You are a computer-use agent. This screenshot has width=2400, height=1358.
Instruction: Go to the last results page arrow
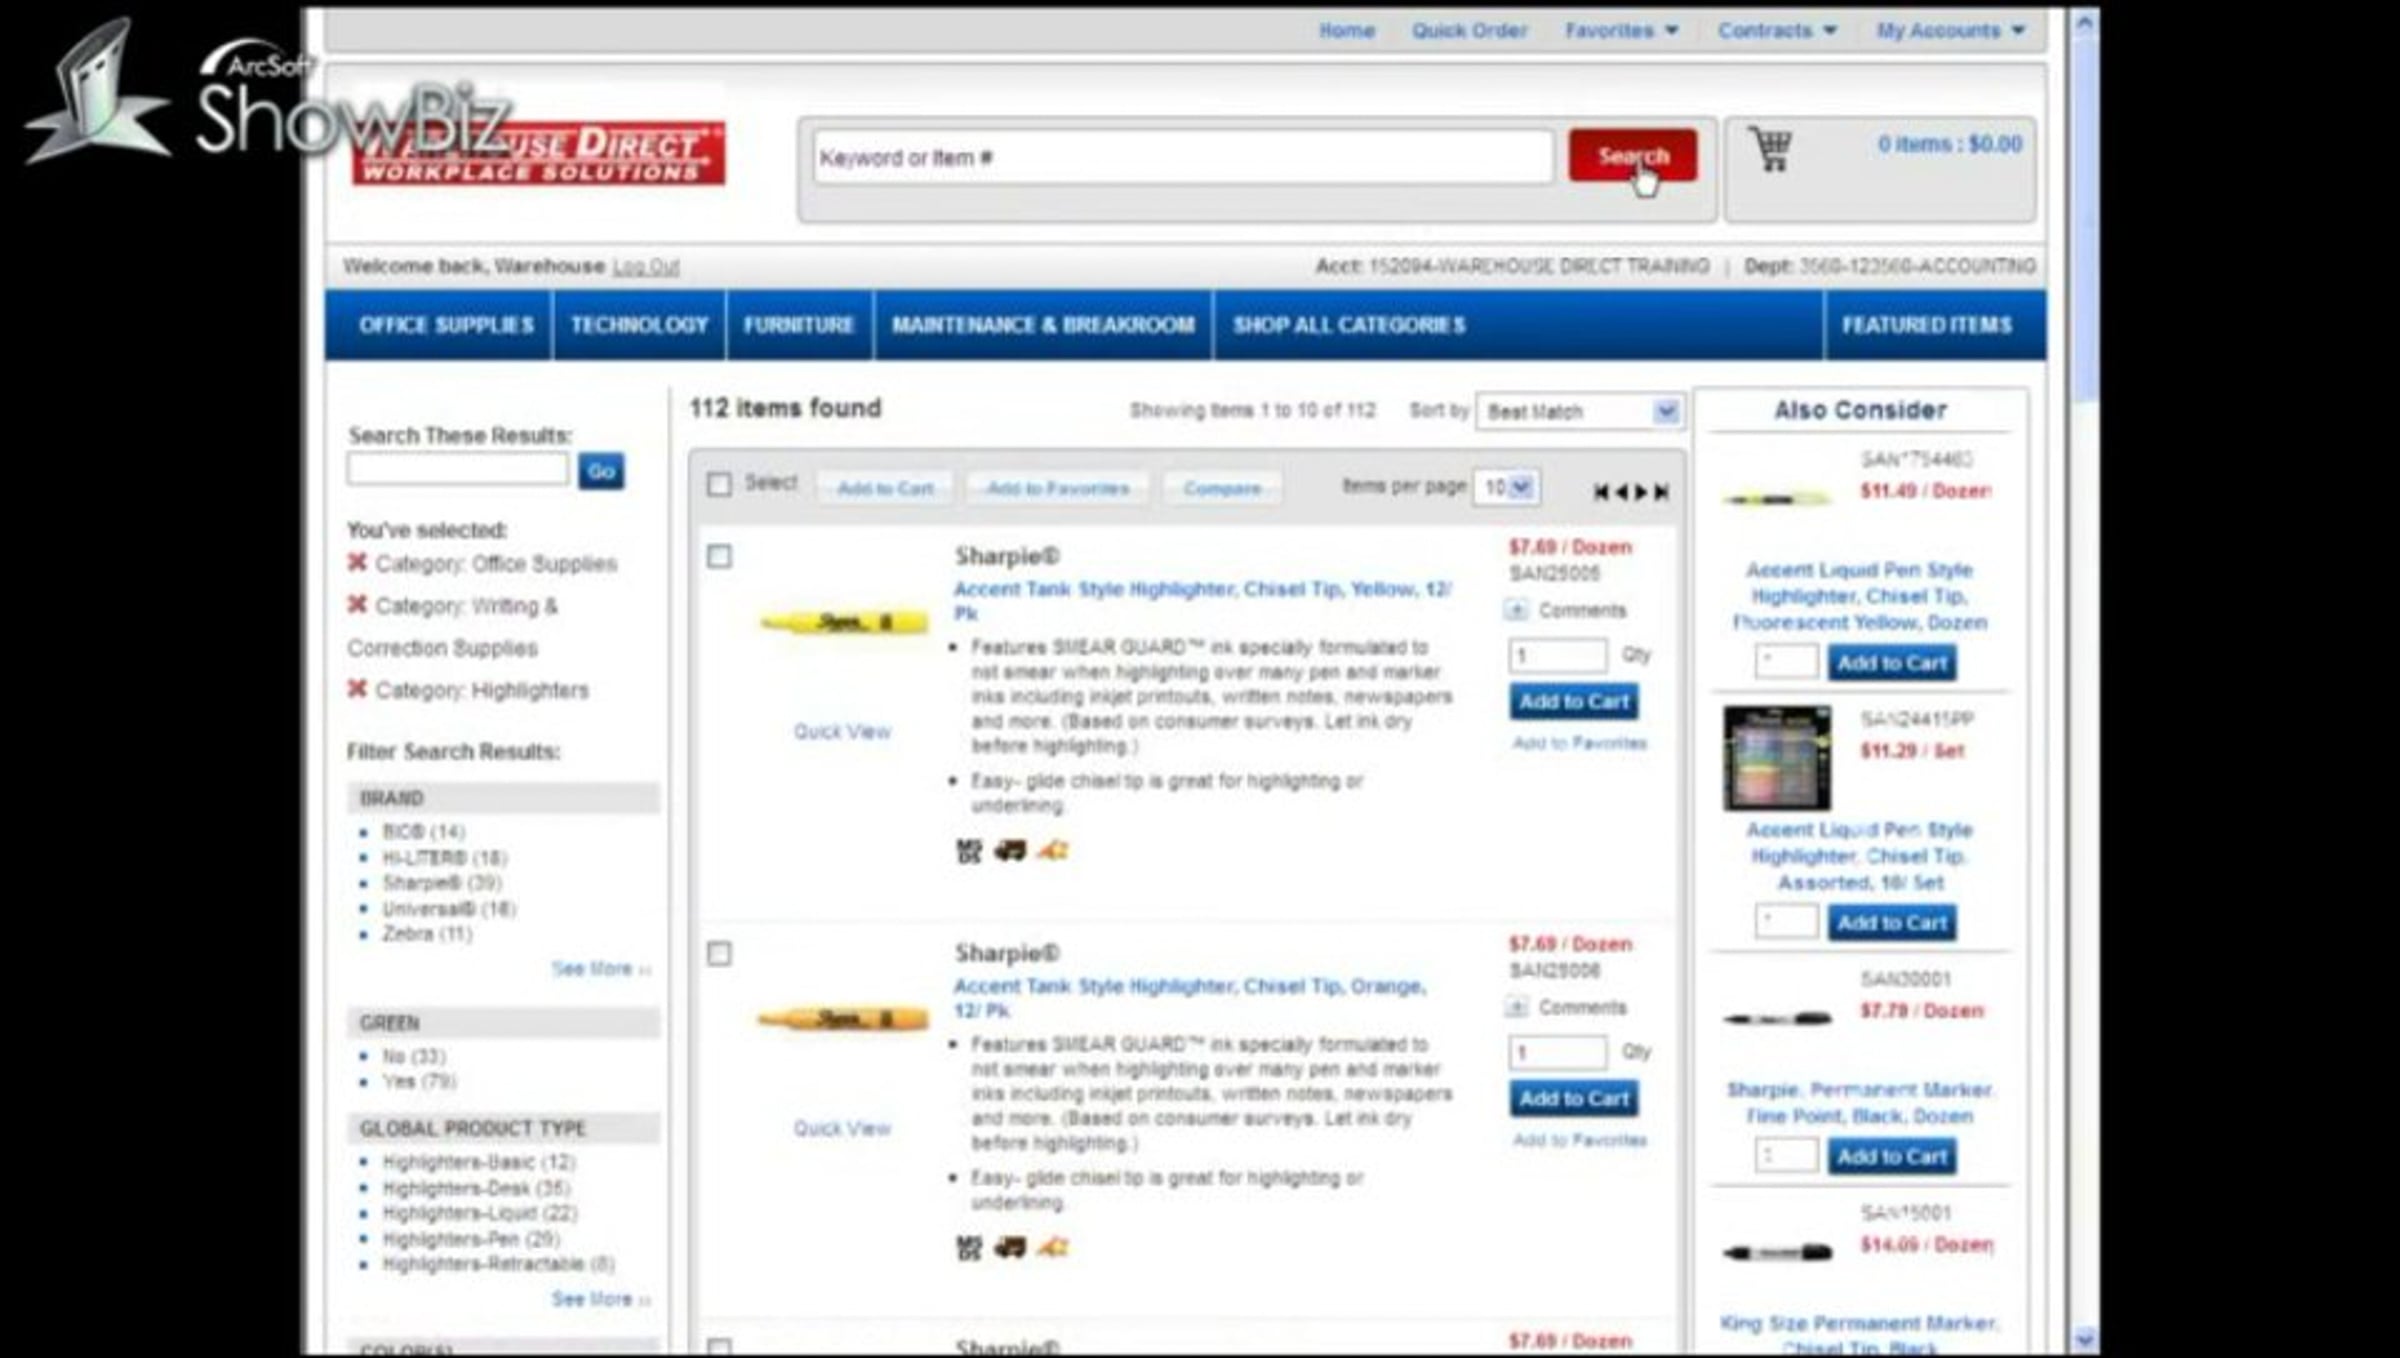click(1661, 491)
